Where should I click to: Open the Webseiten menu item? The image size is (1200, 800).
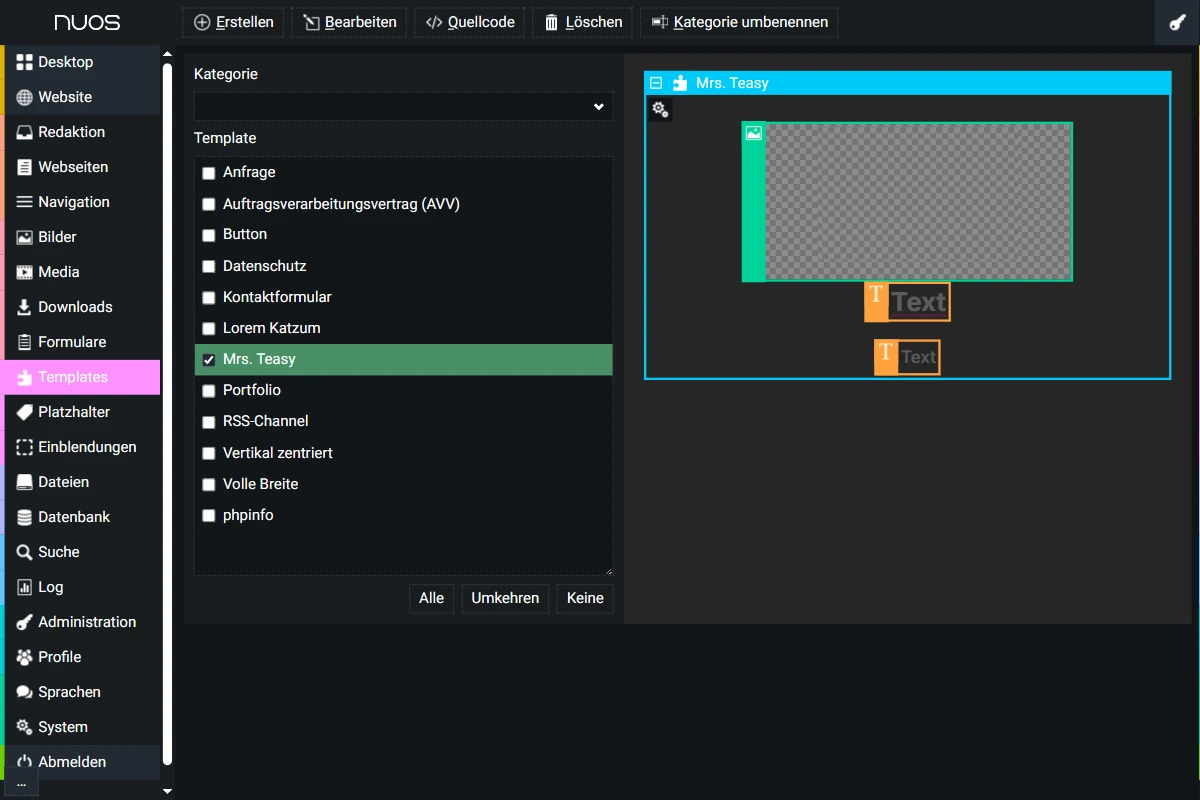72,167
